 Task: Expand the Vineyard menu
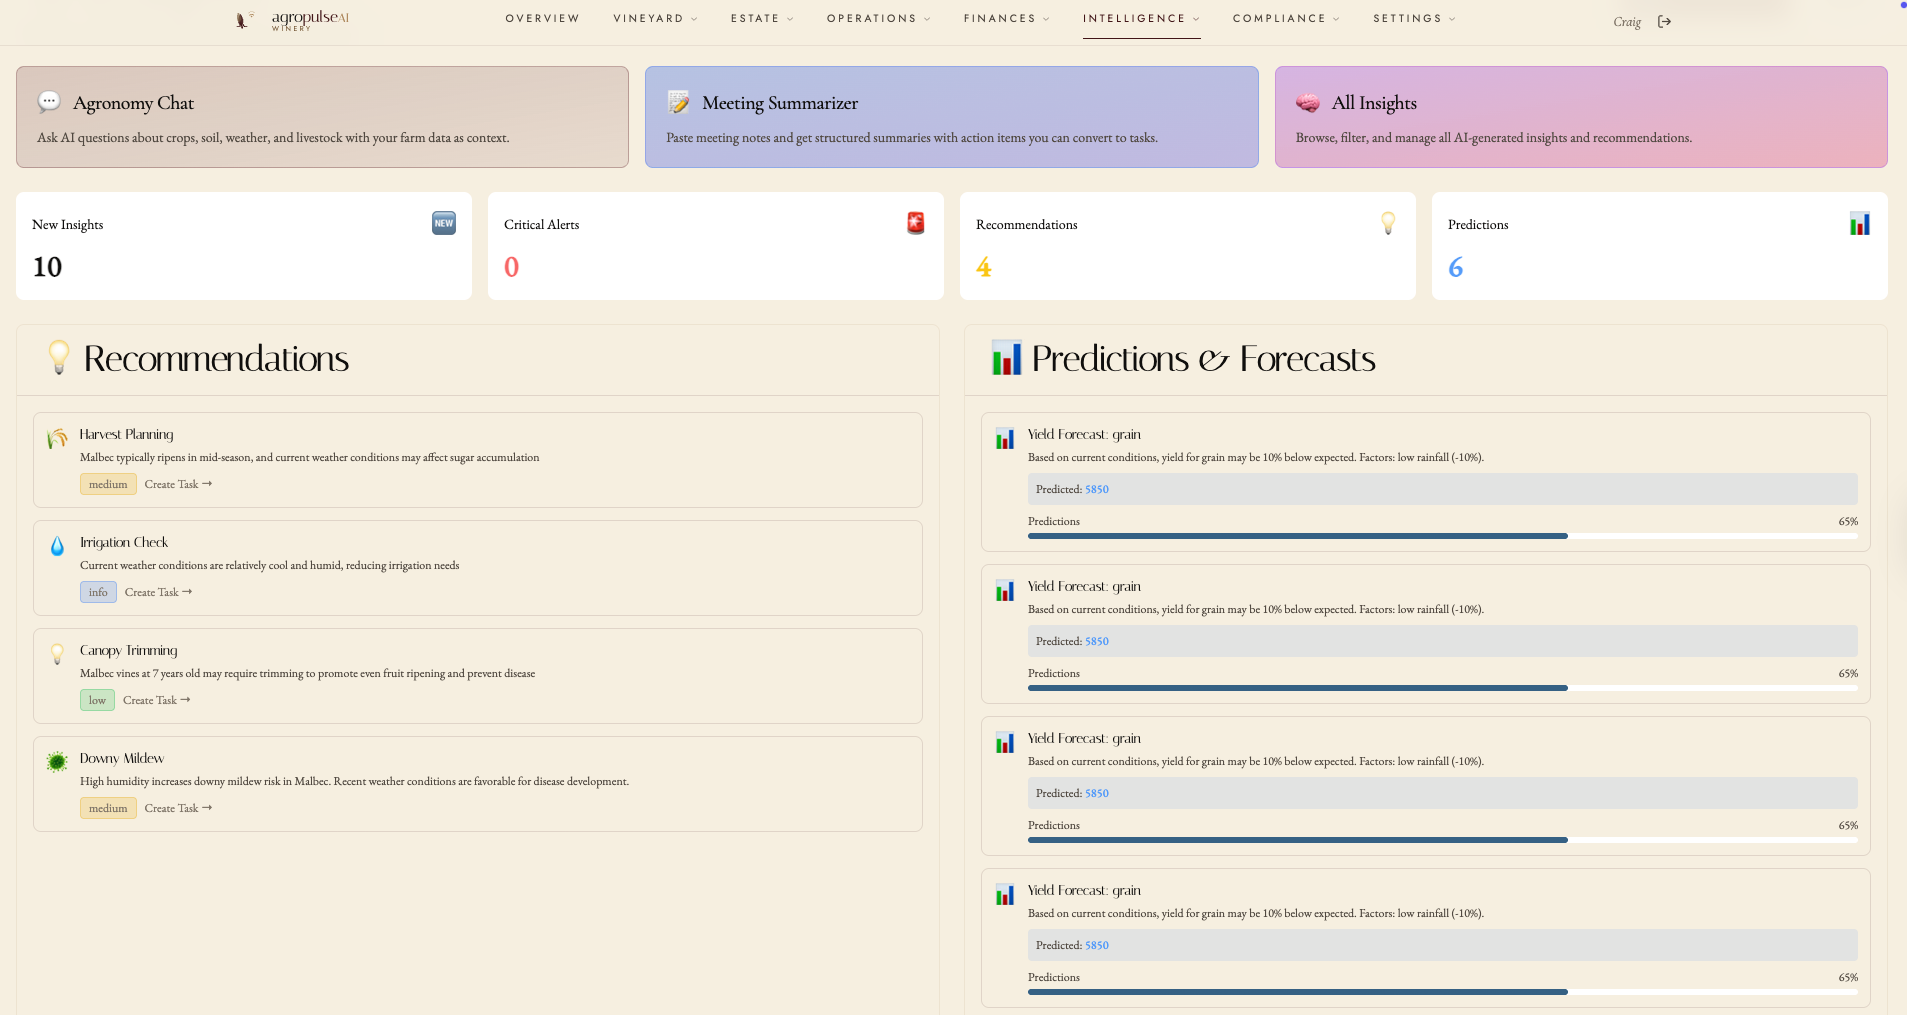(x=655, y=19)
